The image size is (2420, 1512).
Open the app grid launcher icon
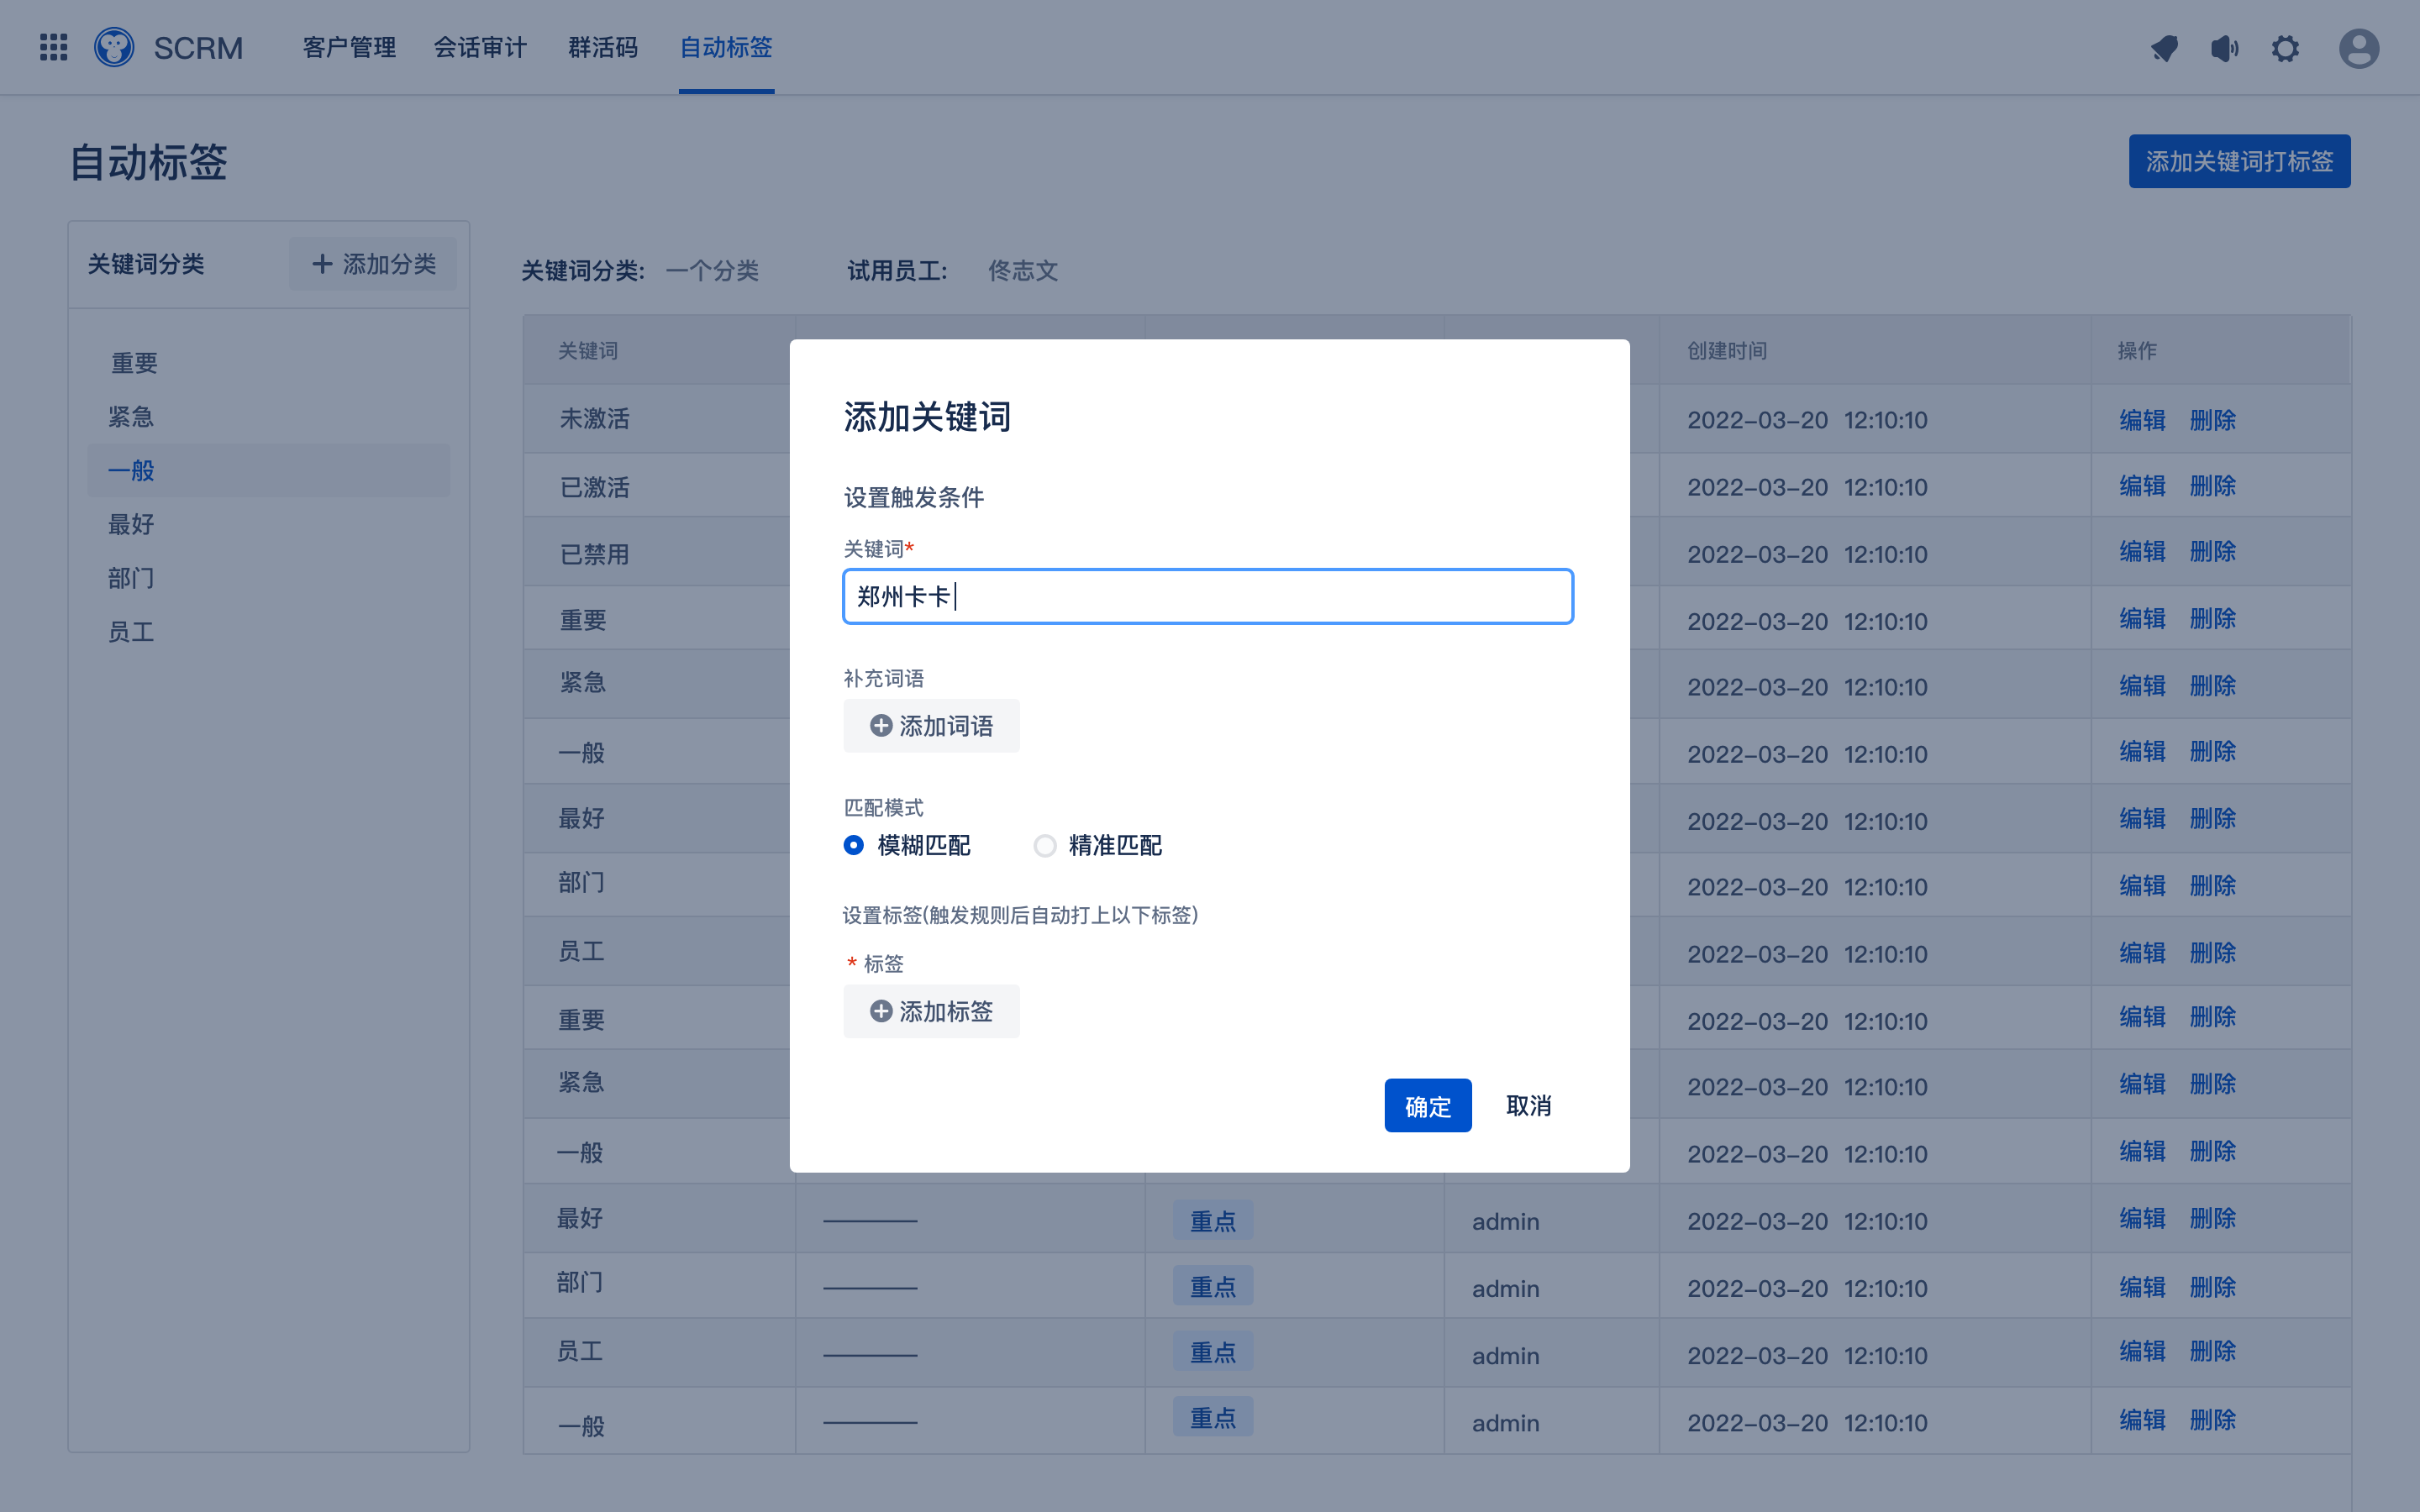click(53, 47)
